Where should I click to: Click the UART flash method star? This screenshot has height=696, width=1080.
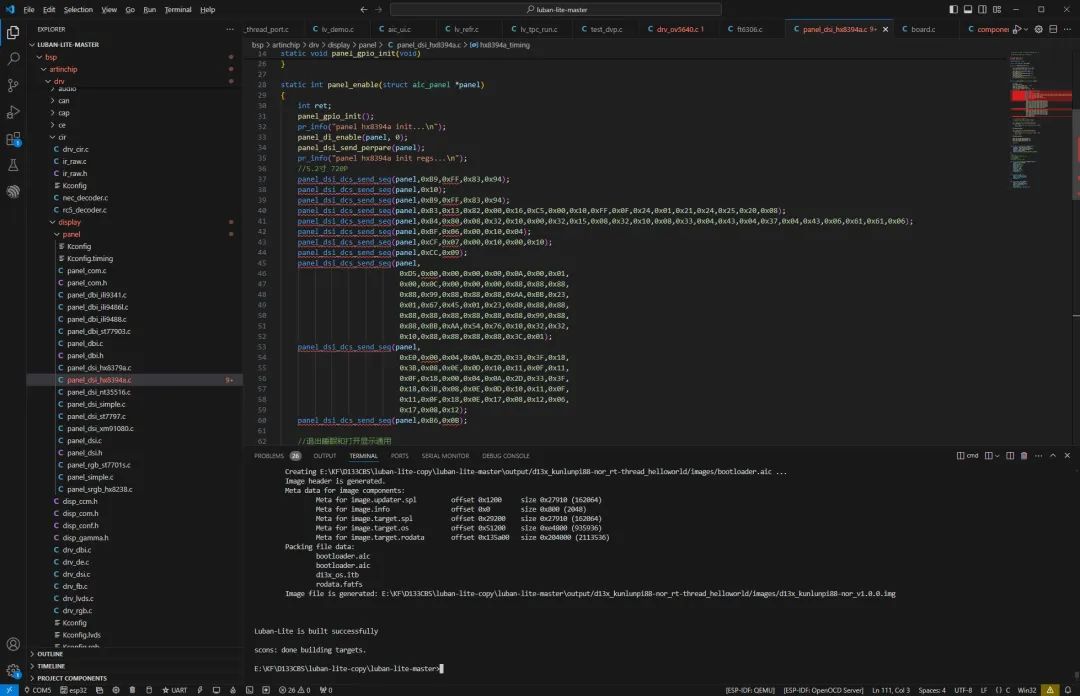174,690
